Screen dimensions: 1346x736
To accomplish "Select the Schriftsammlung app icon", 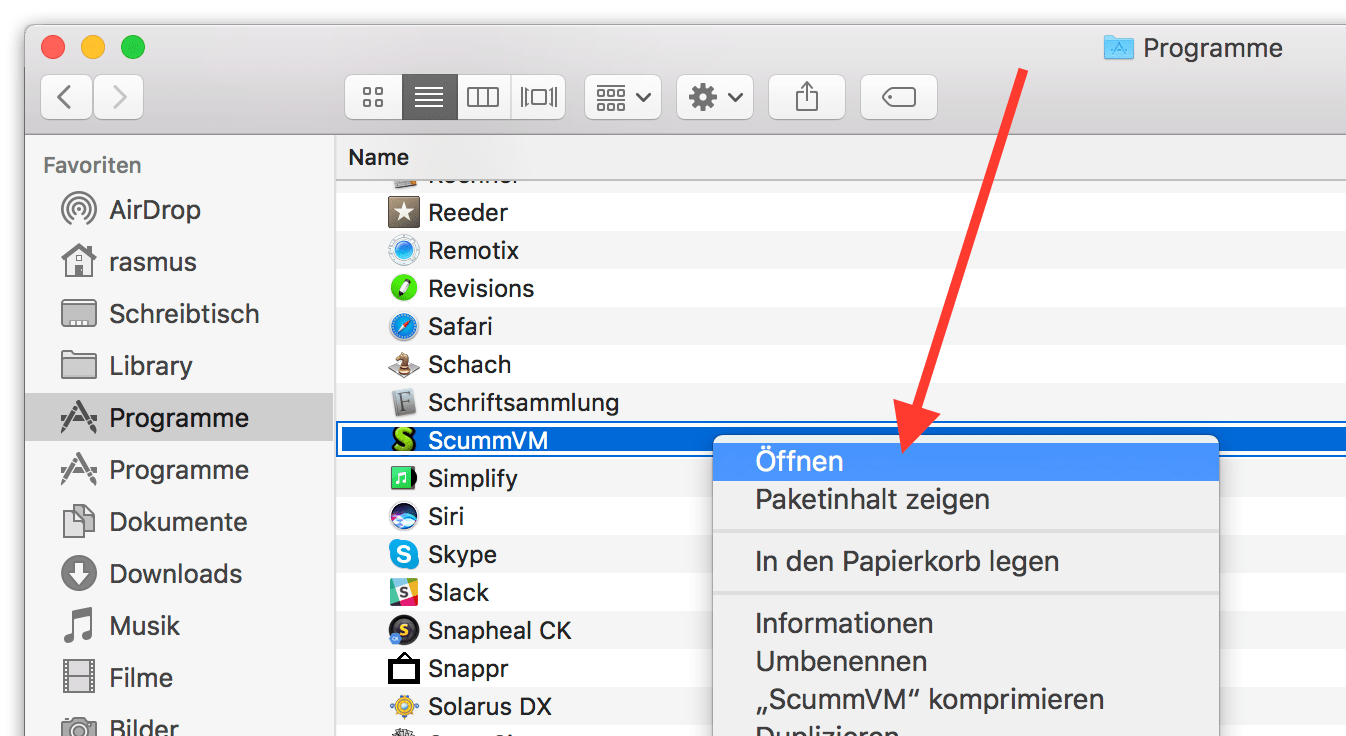I will click(x=403, y=402).
